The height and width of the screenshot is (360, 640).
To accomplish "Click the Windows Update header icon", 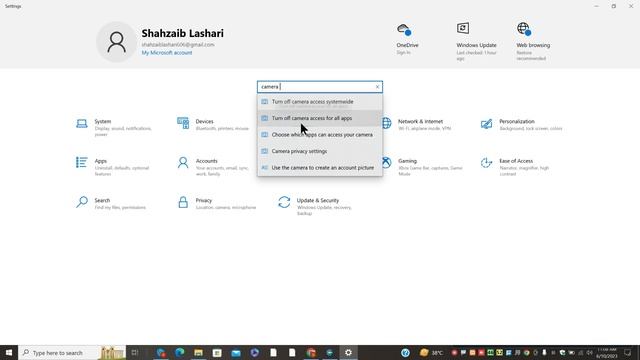I will [x=463, y=28].
